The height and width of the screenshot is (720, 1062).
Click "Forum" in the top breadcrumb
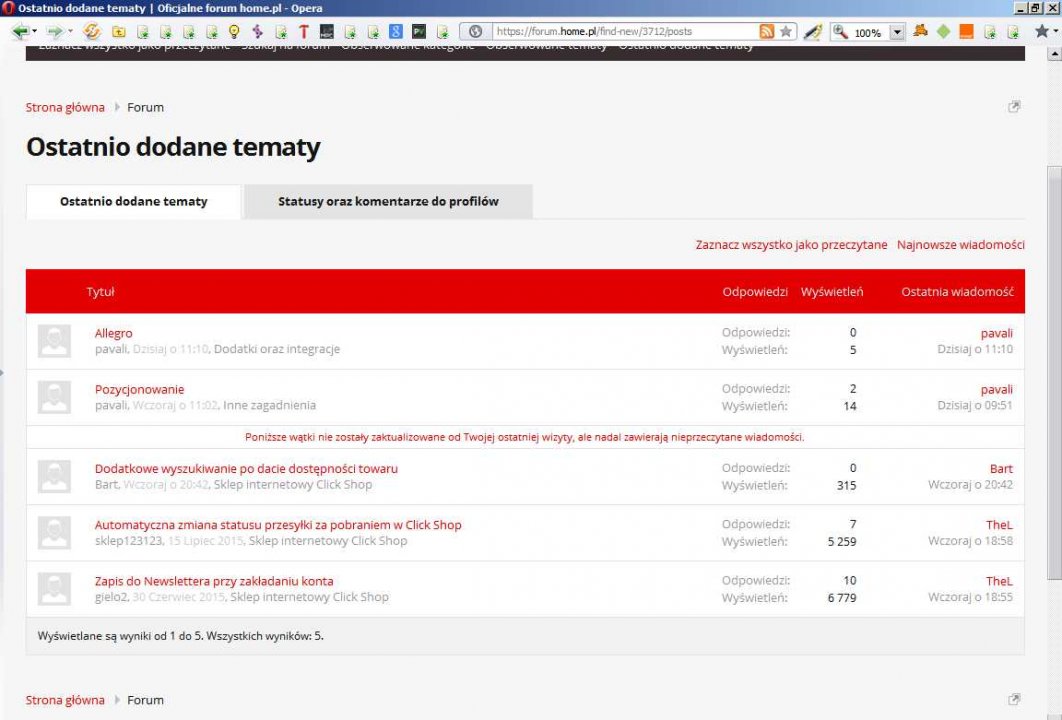click(x=146, y=107)
